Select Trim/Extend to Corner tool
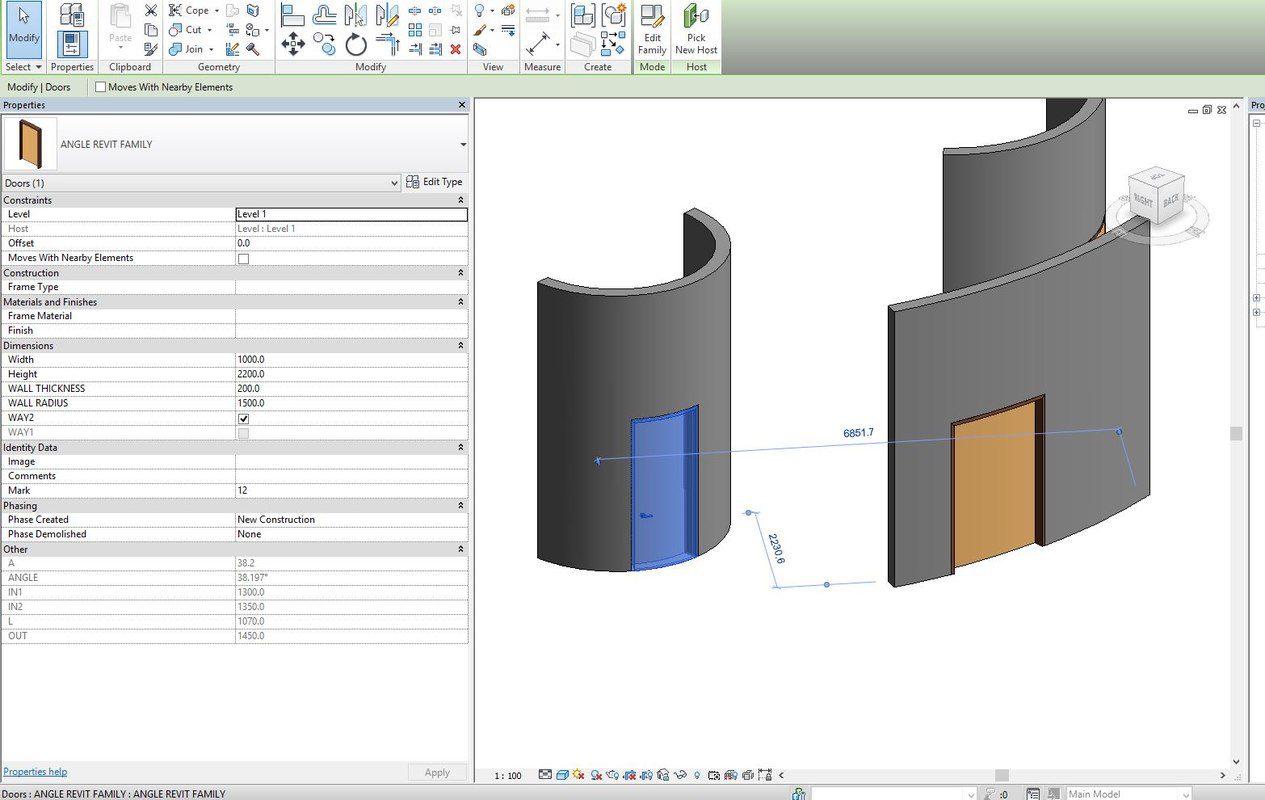Image resolution: width=1265 pixels, height=800 pixels. click(387, 44)
